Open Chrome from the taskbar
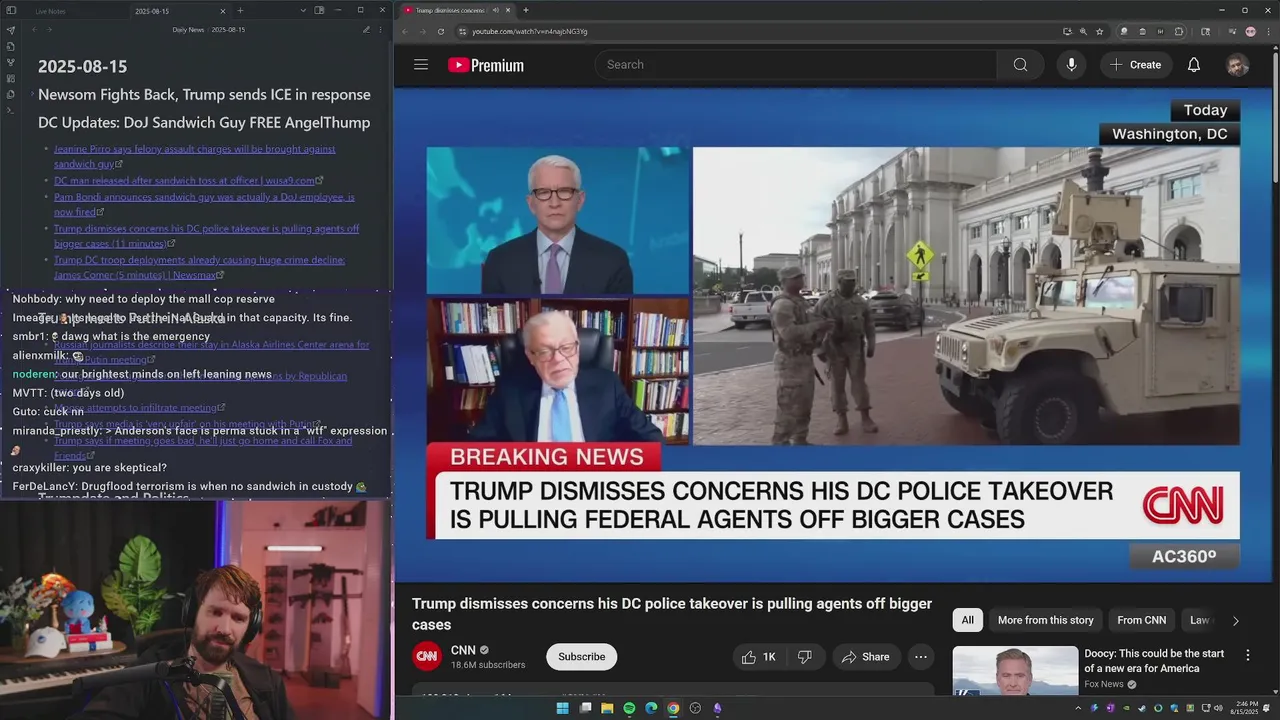Viewport: 1280px width, 720px height. coord(673,708)
